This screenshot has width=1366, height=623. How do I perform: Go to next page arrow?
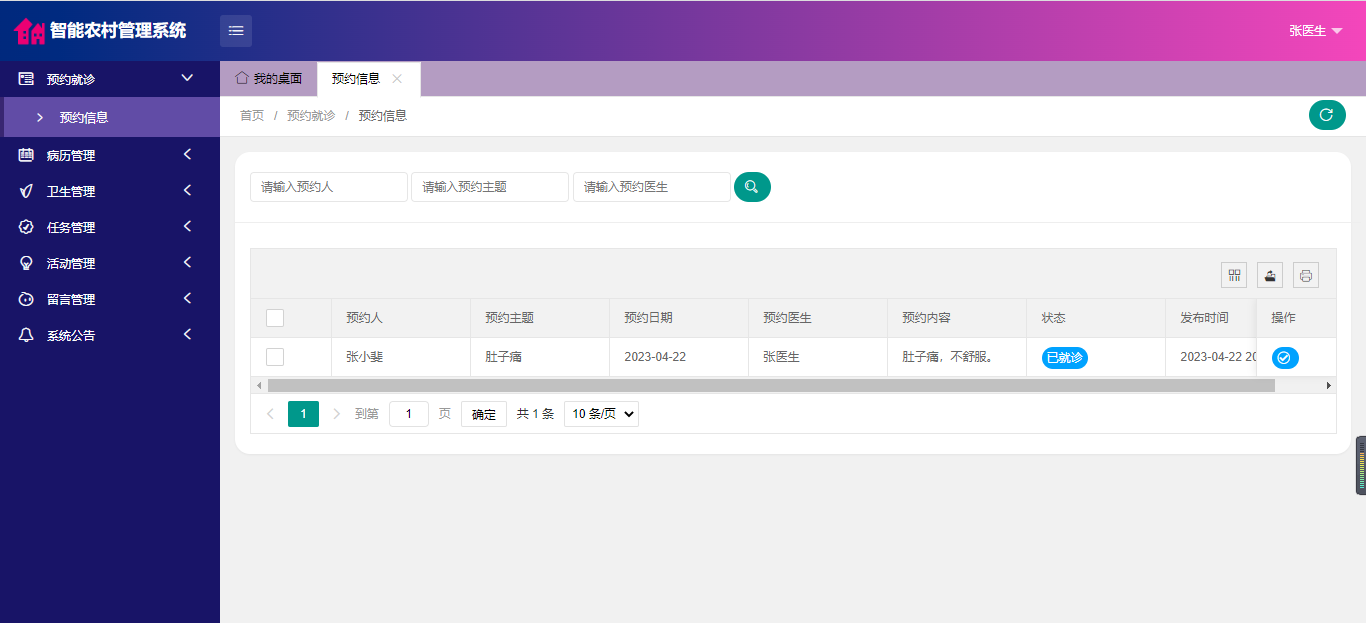[x=336, y=414]
